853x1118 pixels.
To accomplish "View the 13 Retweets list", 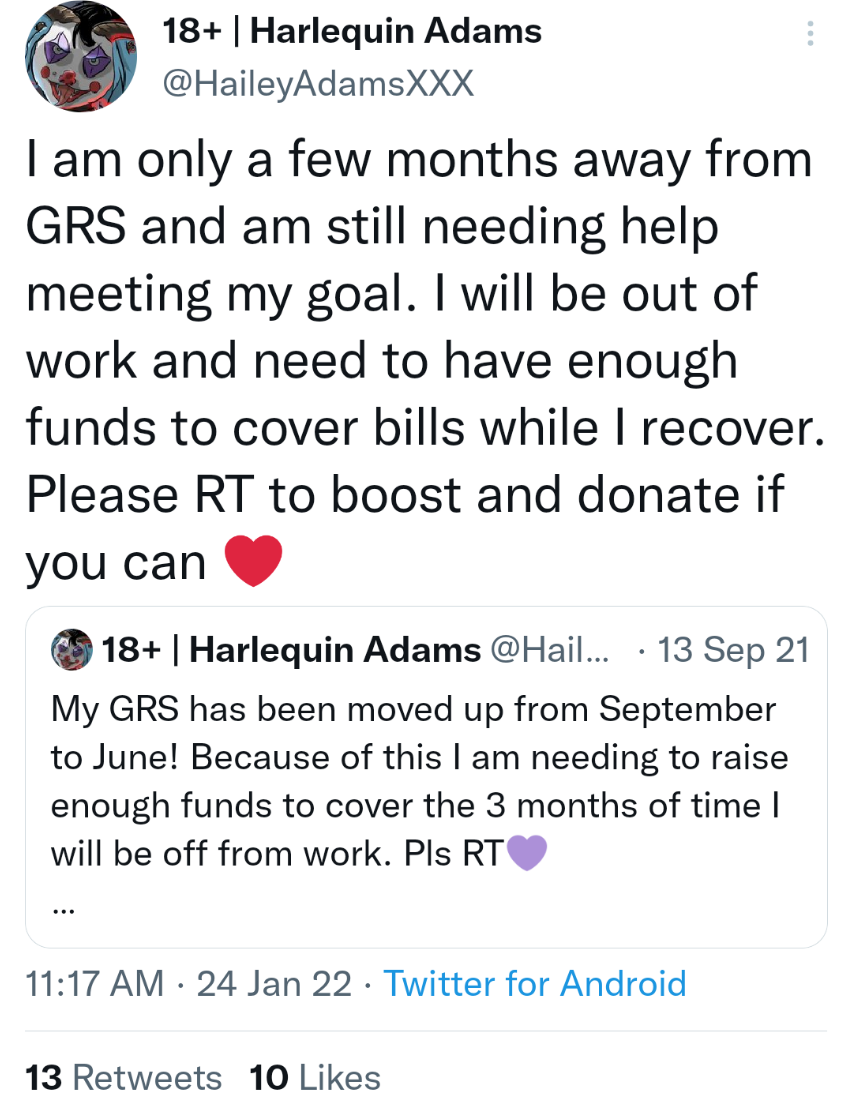I will tap(123, 1077).
